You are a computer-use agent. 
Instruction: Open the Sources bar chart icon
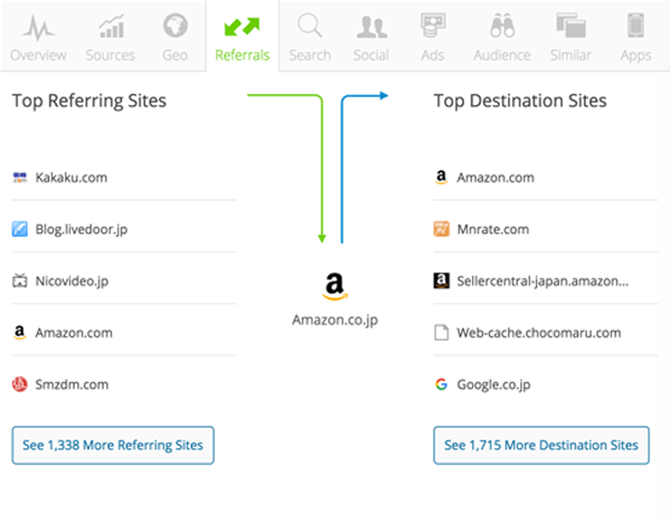(110, 26)
